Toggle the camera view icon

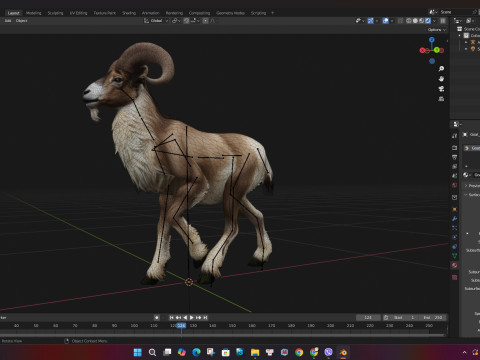click(x=441, y=89)
